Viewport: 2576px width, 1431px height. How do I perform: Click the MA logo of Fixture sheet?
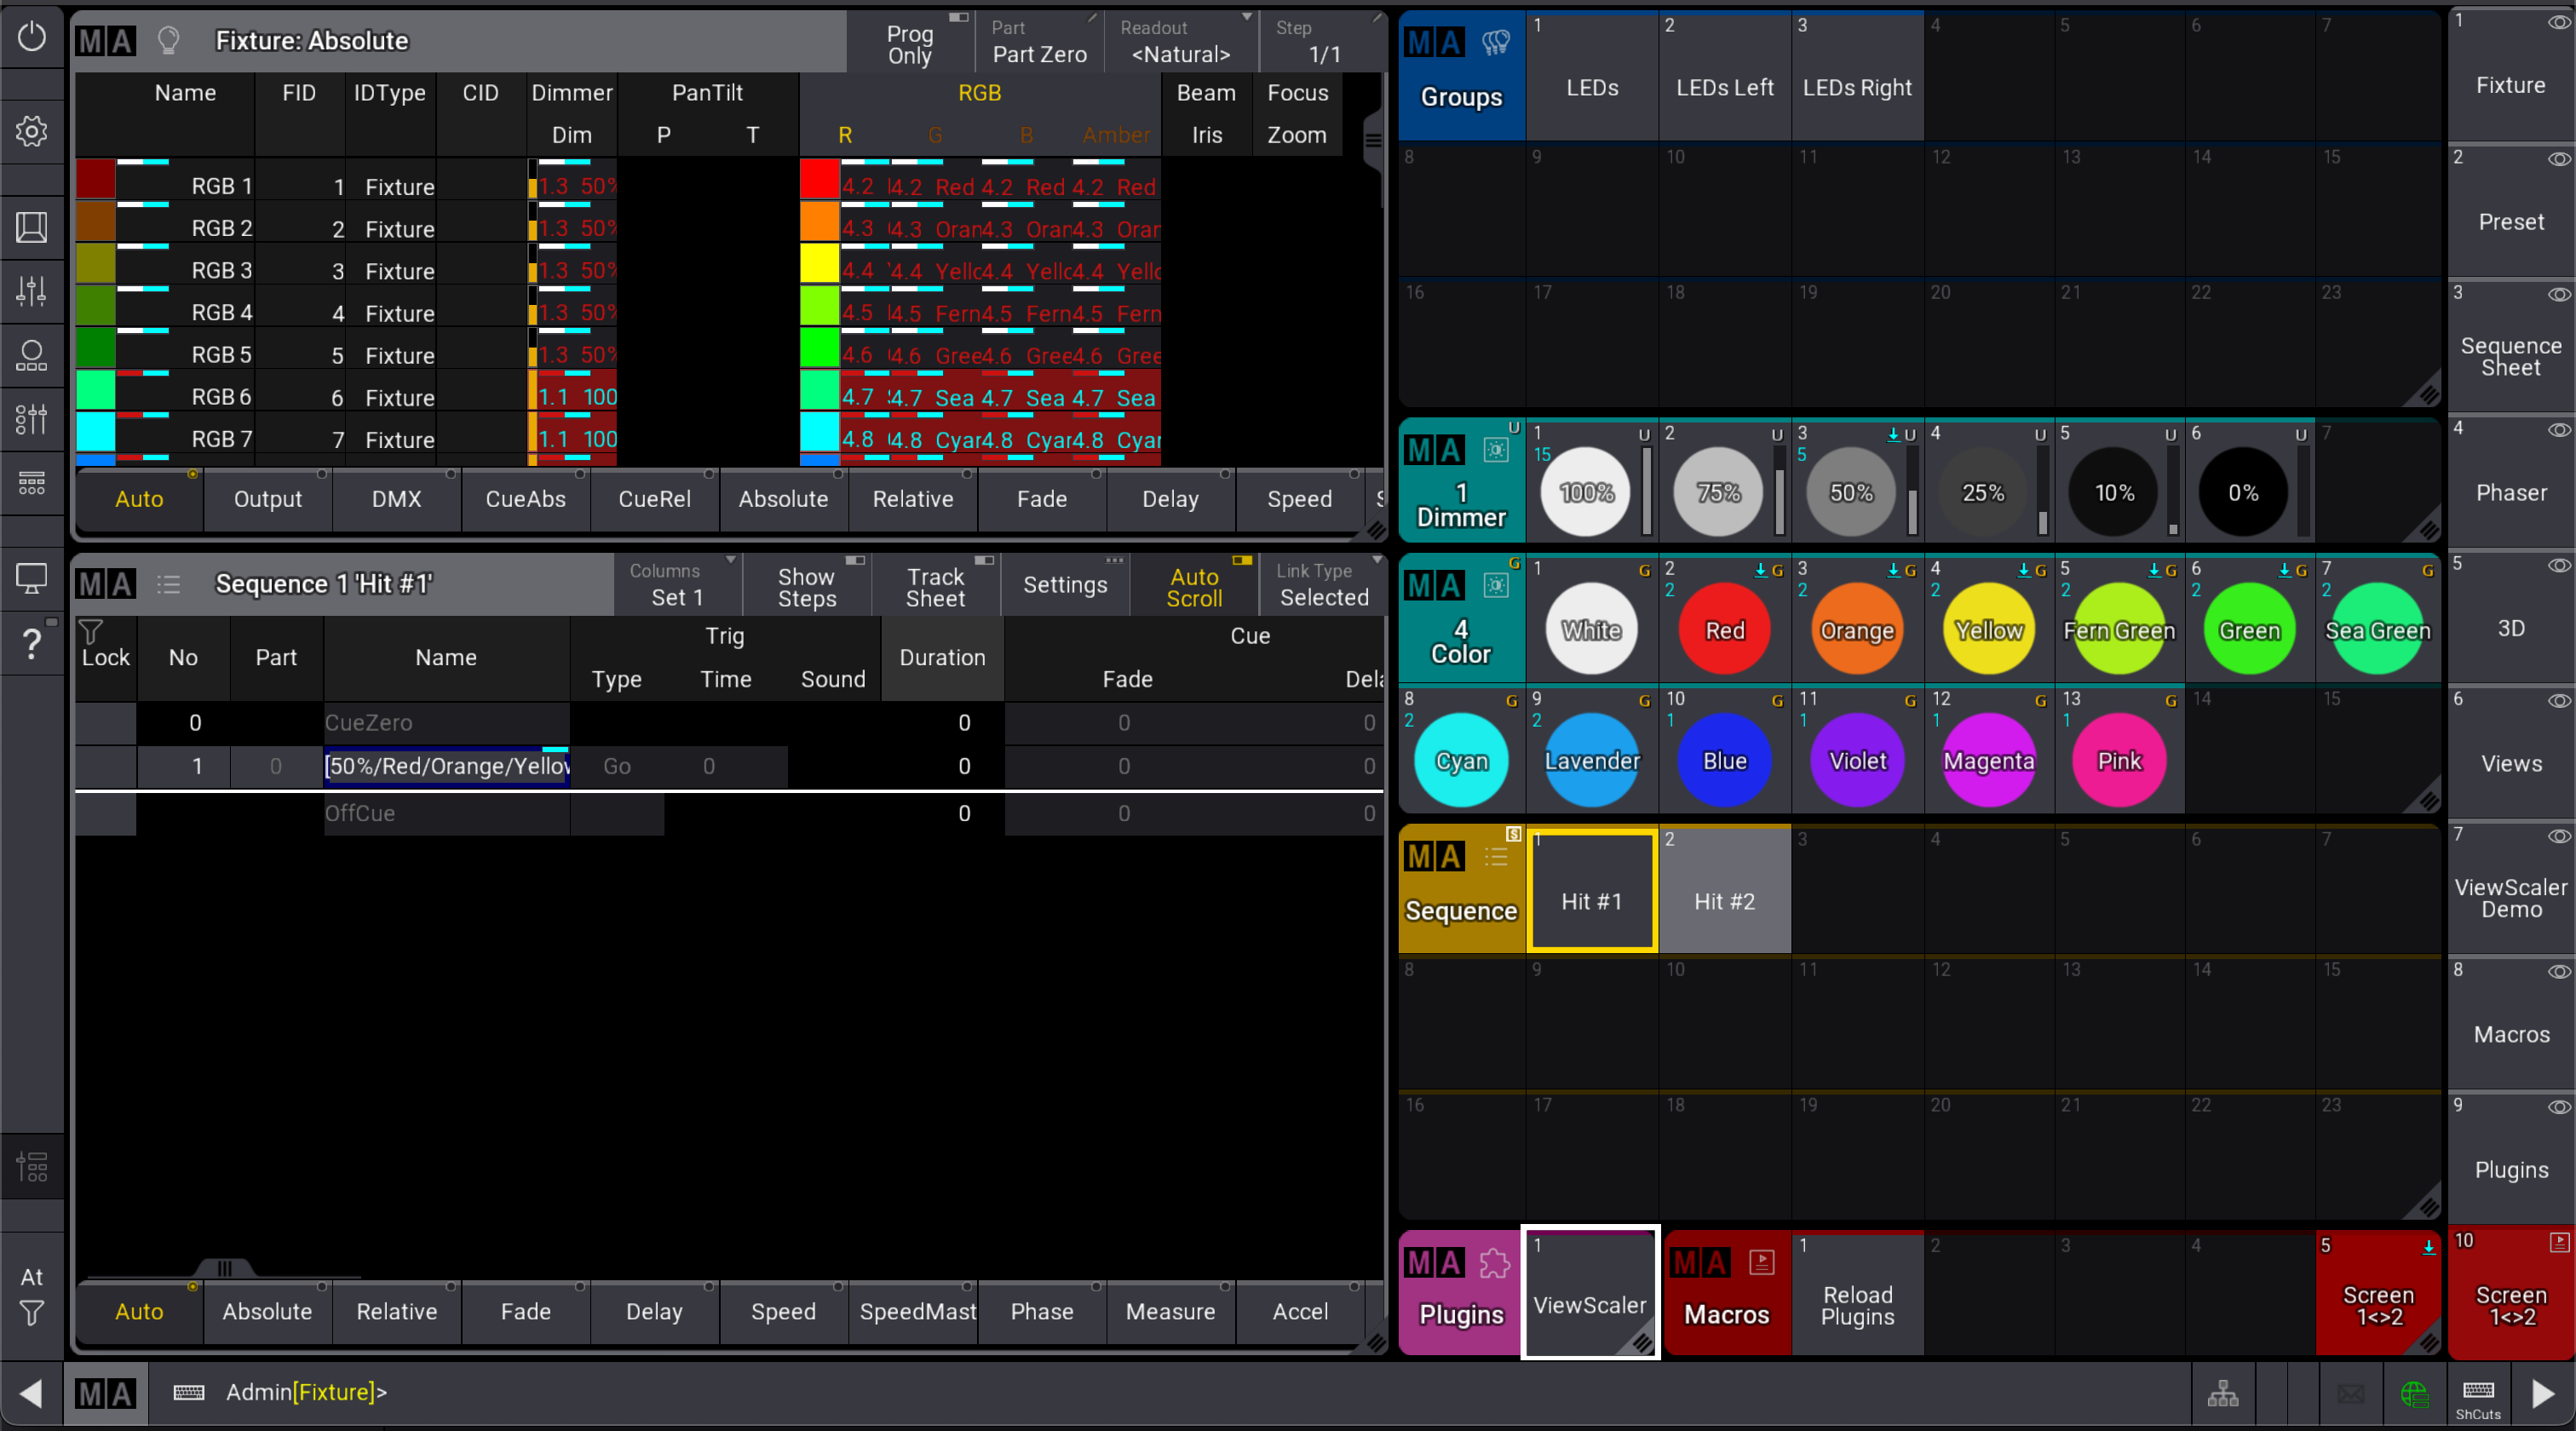click(106, 41)
